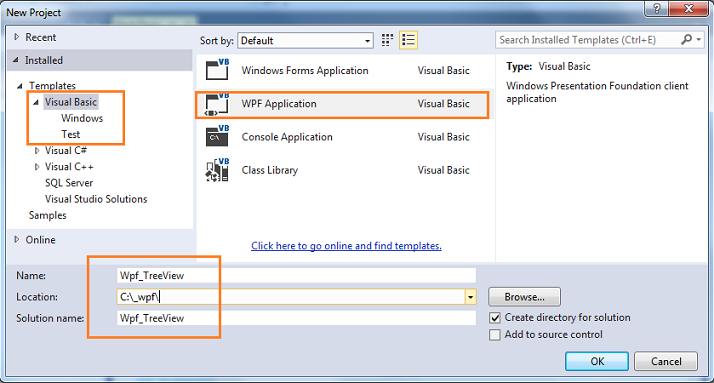Screen dimensions: 714x383
Task: Expand the Visual C# node arrow
Action: pyautogui.click(x=37, y=150)
